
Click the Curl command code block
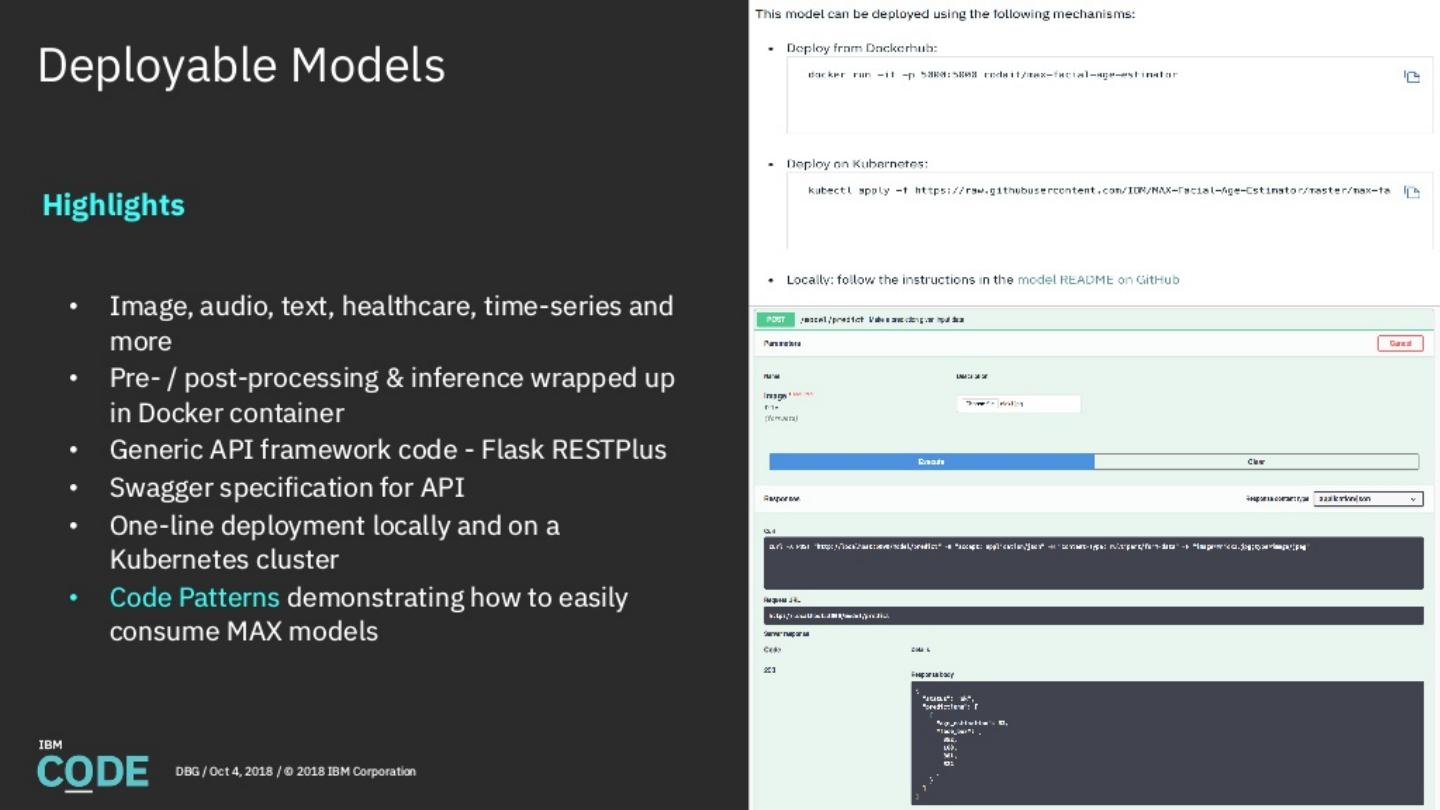[1093, 563]
